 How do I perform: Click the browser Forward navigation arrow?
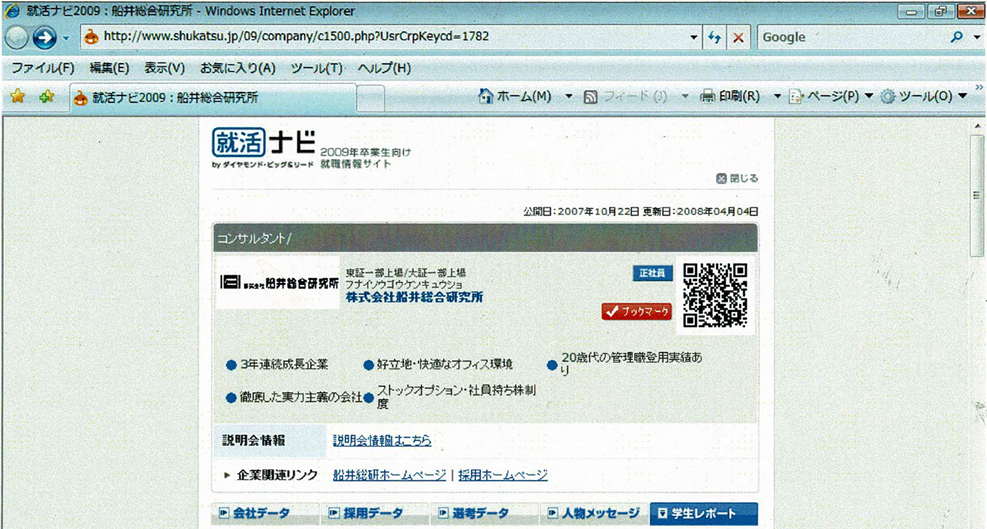coord(45,38)
